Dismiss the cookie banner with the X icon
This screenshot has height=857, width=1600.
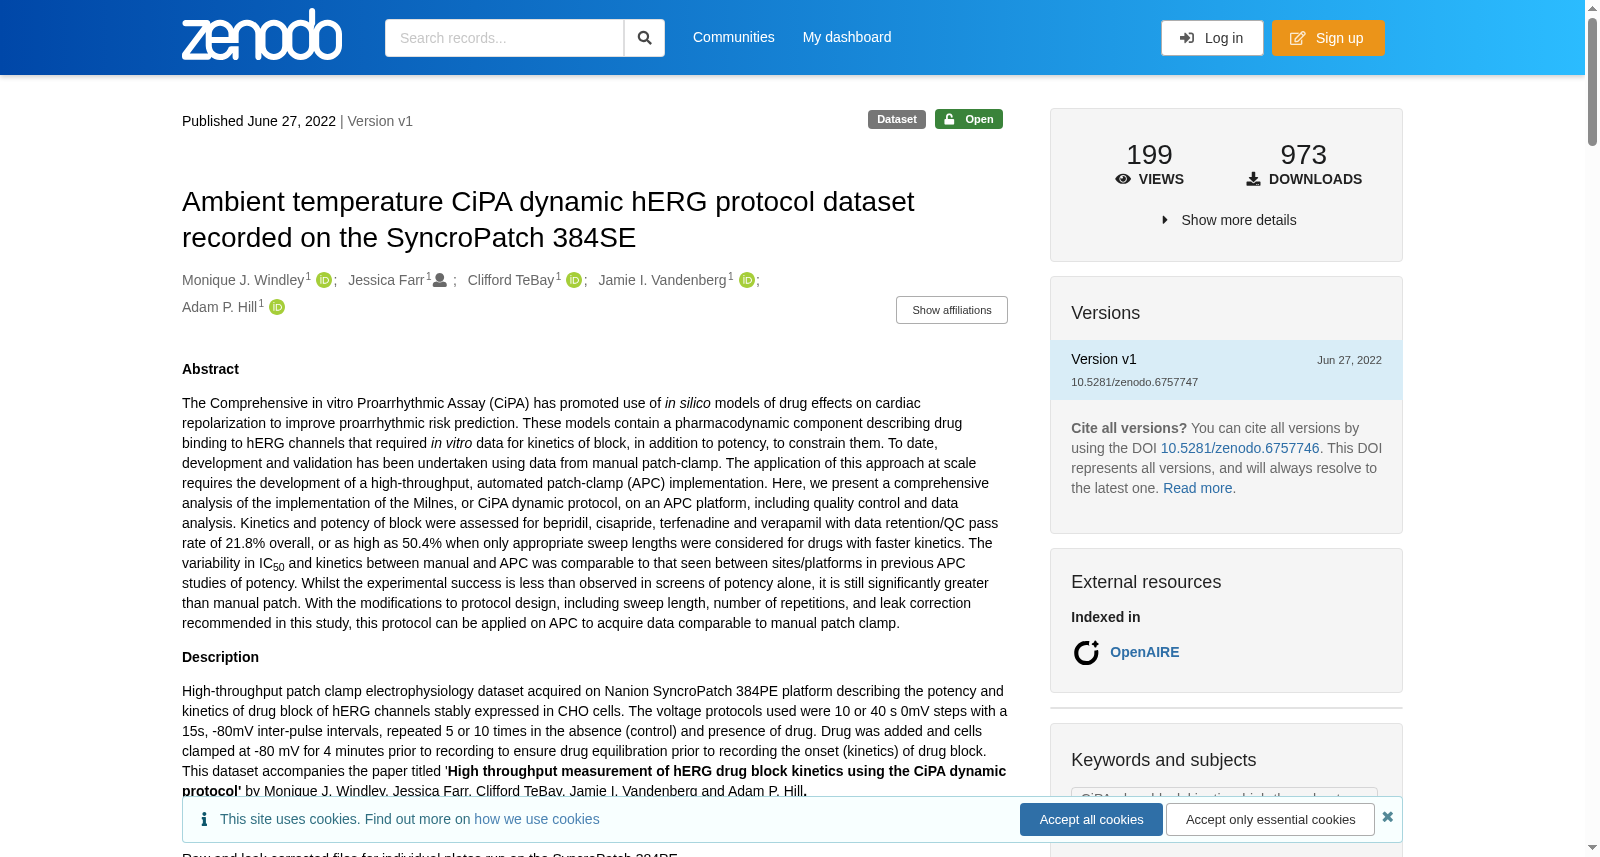1387,817
